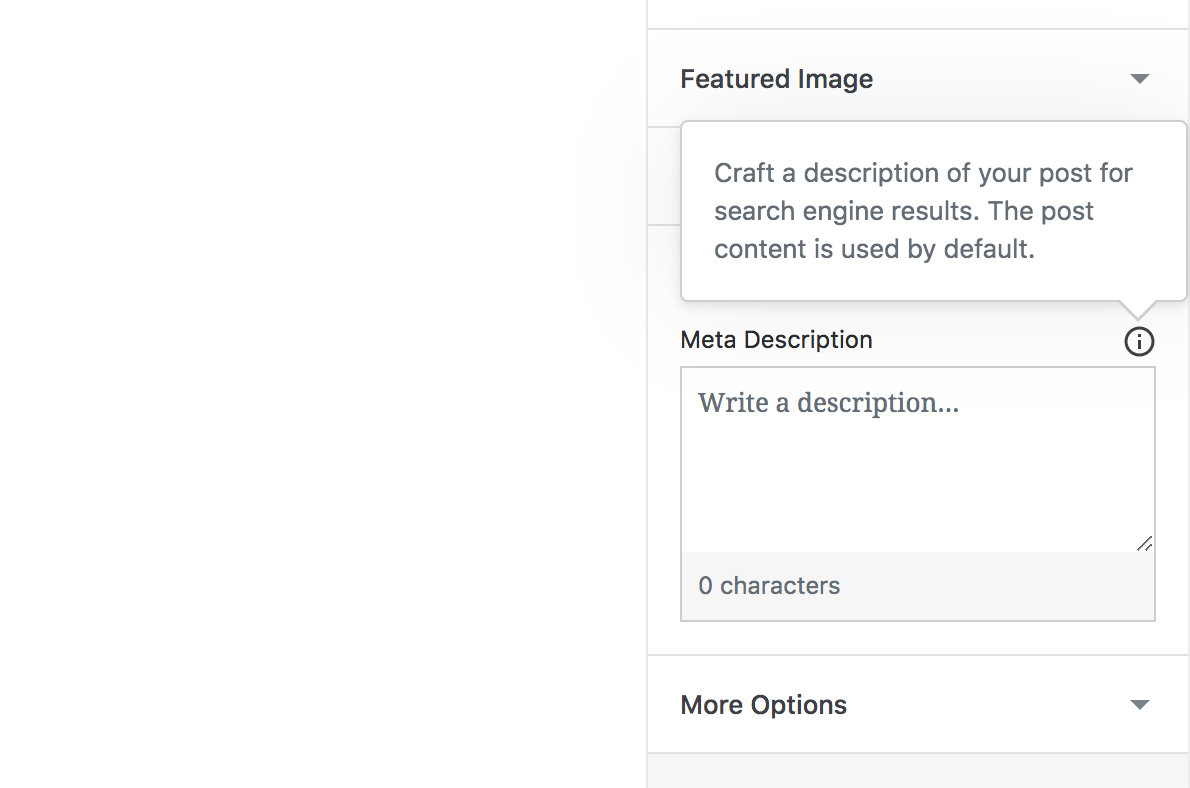This screenshot has height=788, width=1190.
Task: Click the sidebar panel strip above Featured Image
Action: pyautogui.click(x=917, y=14)
